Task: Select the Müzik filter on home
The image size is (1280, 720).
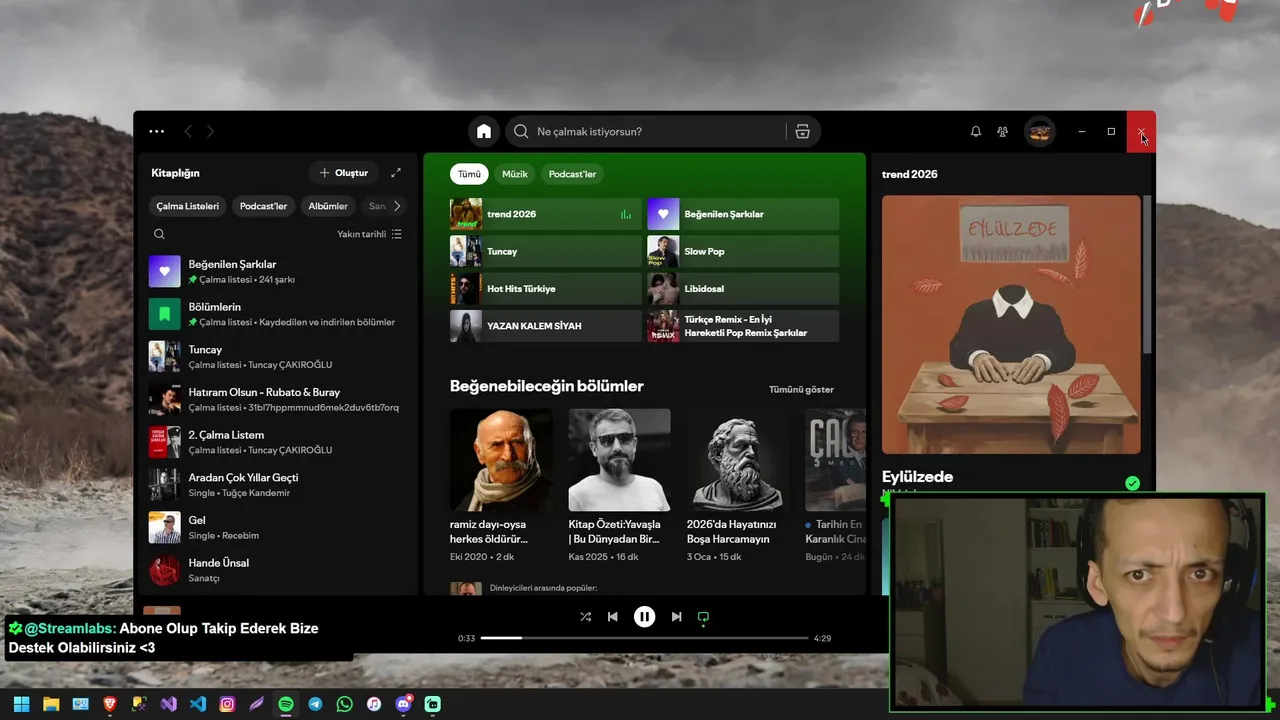Action: point(515,174)
